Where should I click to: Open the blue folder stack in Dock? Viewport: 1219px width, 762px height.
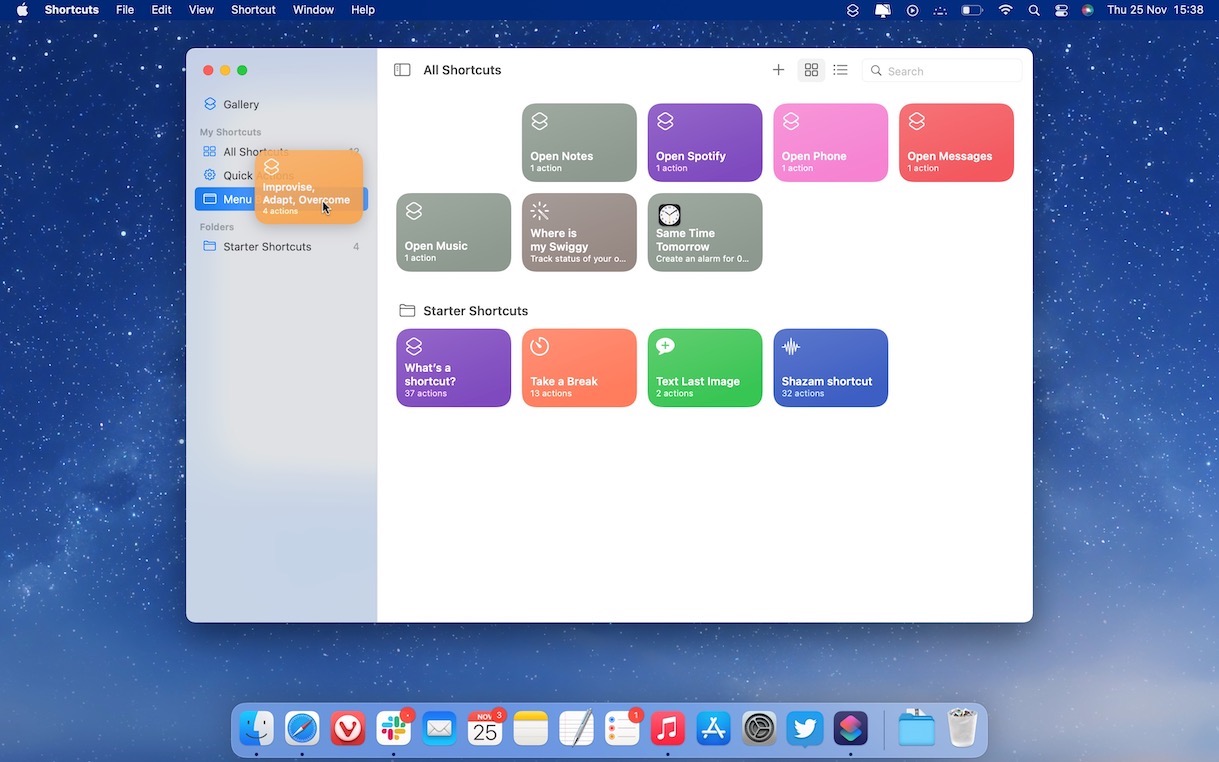pos(916,729)
